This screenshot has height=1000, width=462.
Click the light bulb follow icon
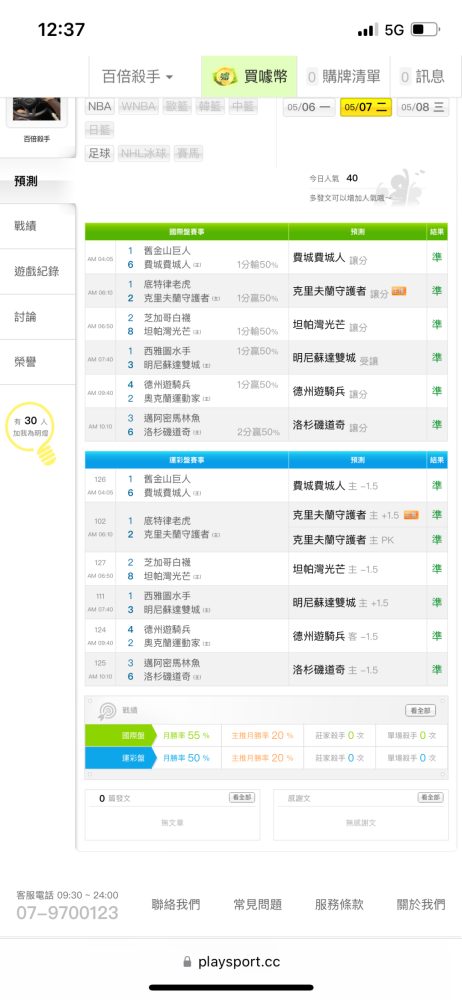tap(45, 452)
